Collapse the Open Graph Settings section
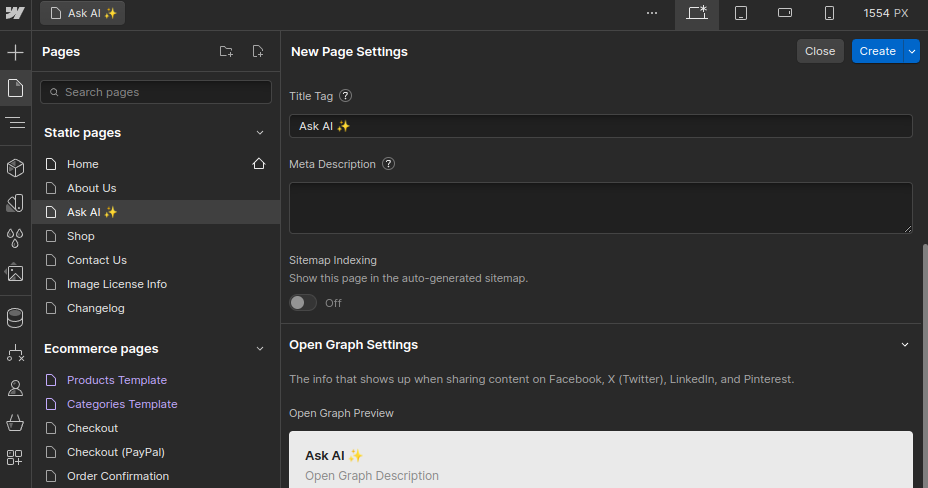The height and width of the screenshot is (488, 928). [905, 345]
